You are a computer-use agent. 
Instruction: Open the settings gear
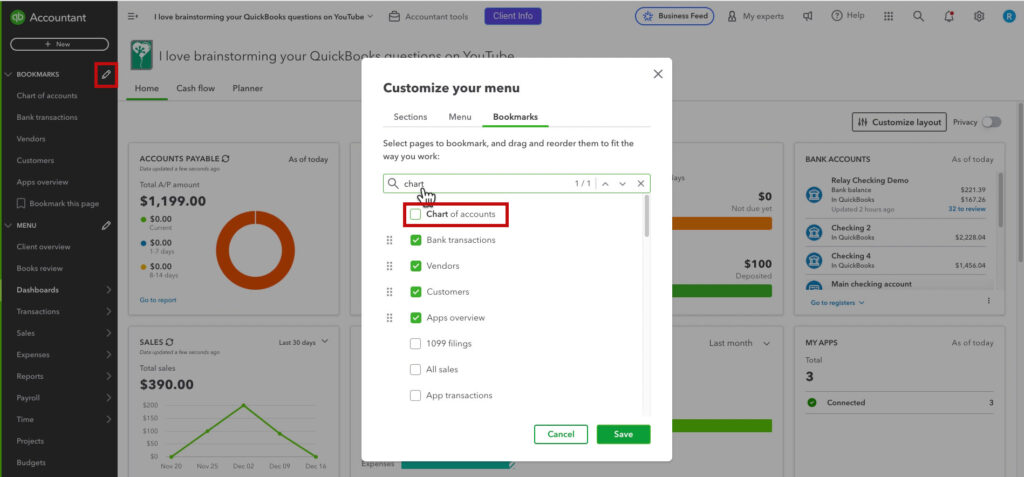point(979,16)
